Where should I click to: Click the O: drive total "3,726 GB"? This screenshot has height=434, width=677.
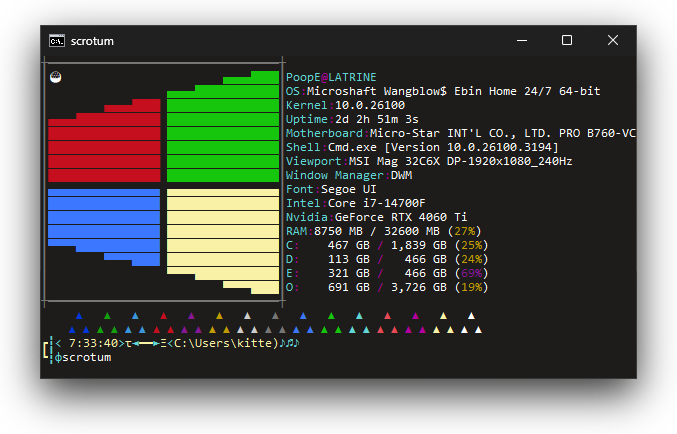click(419, 288)
